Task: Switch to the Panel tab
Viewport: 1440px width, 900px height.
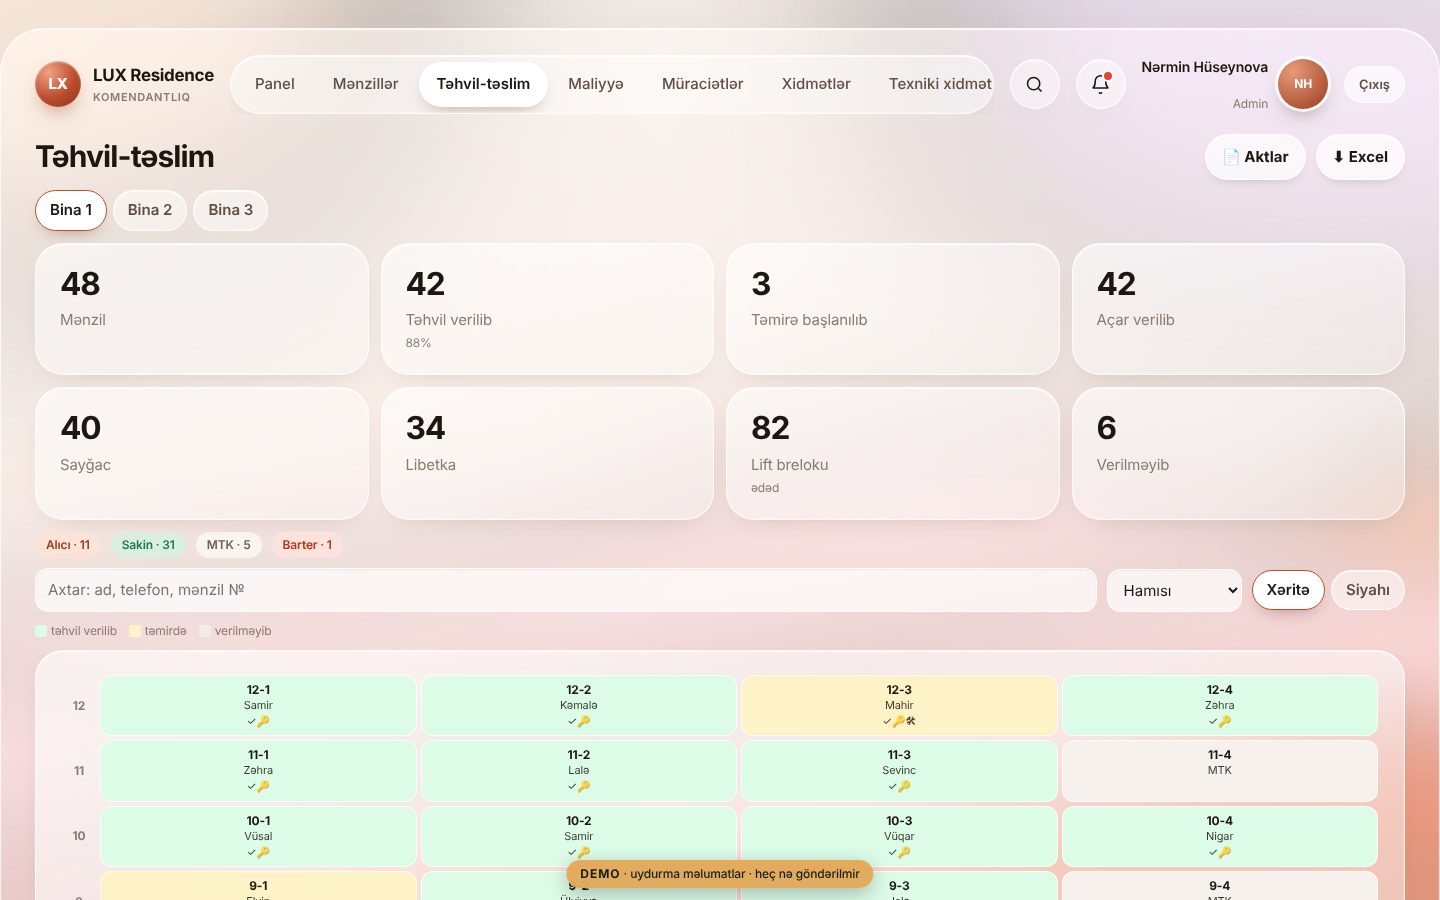Action: pos(275,84)
